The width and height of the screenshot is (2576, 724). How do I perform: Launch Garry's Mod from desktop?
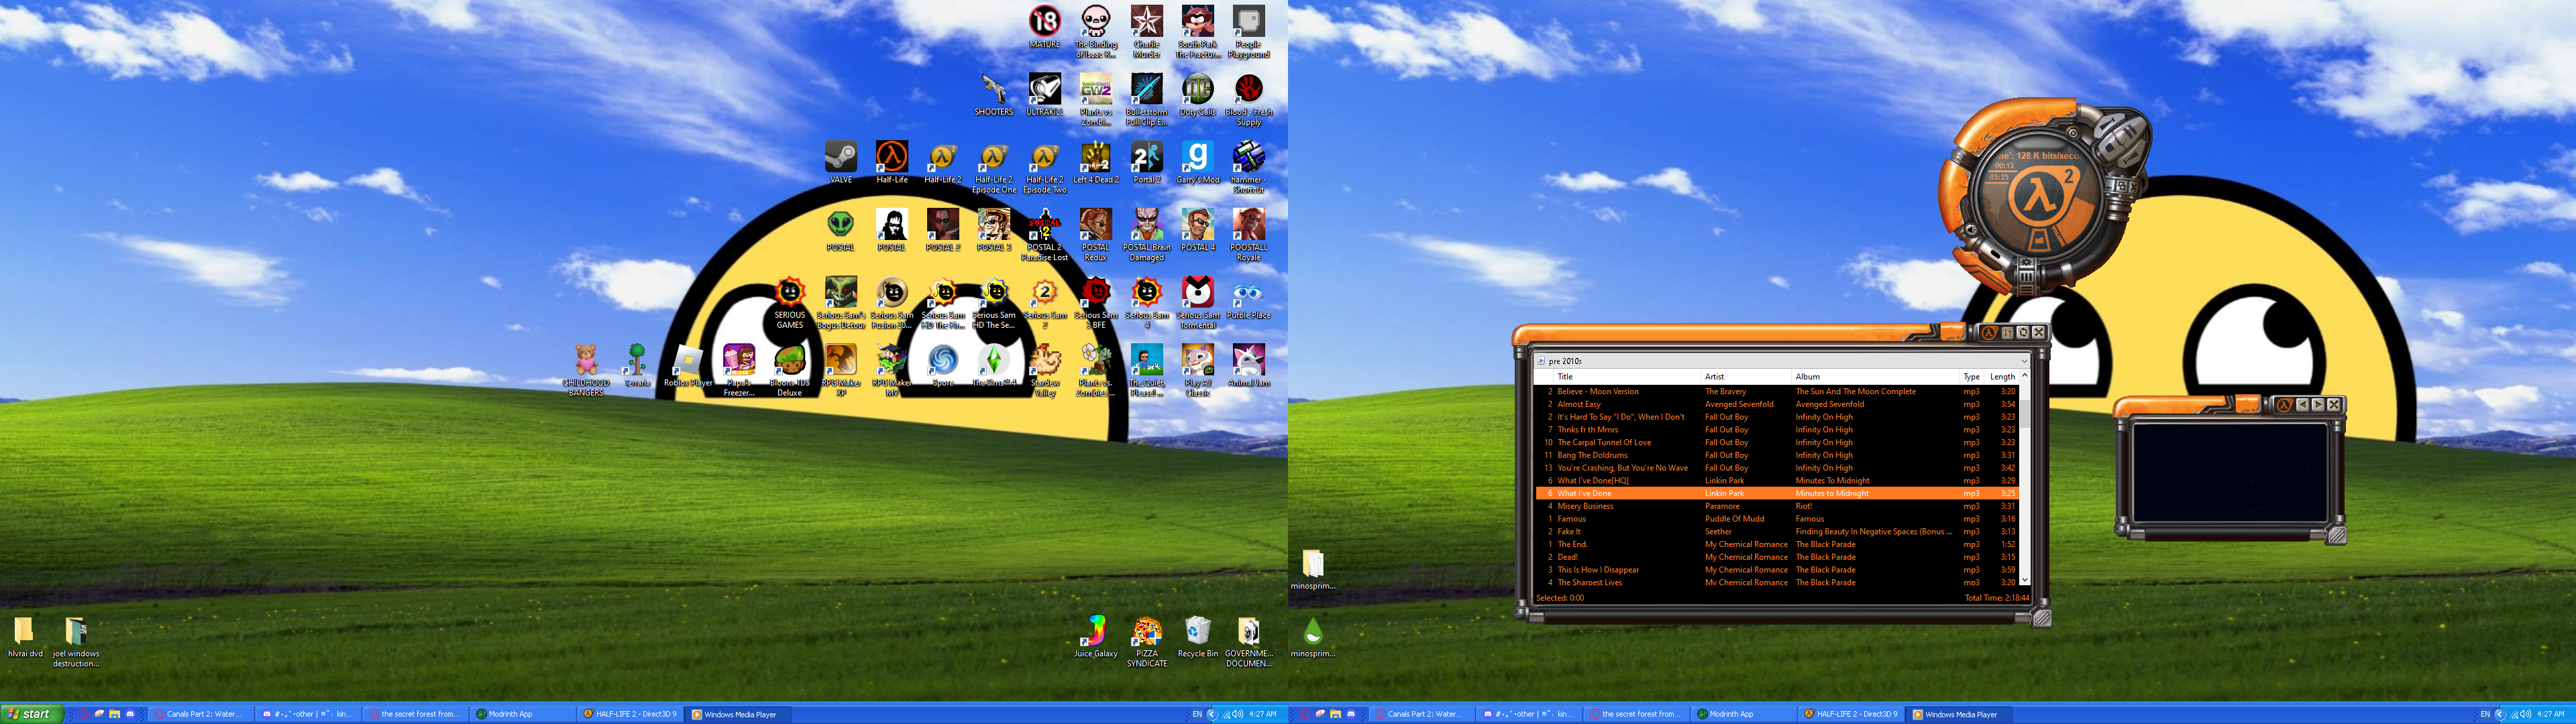click(x=1197, y=162)
